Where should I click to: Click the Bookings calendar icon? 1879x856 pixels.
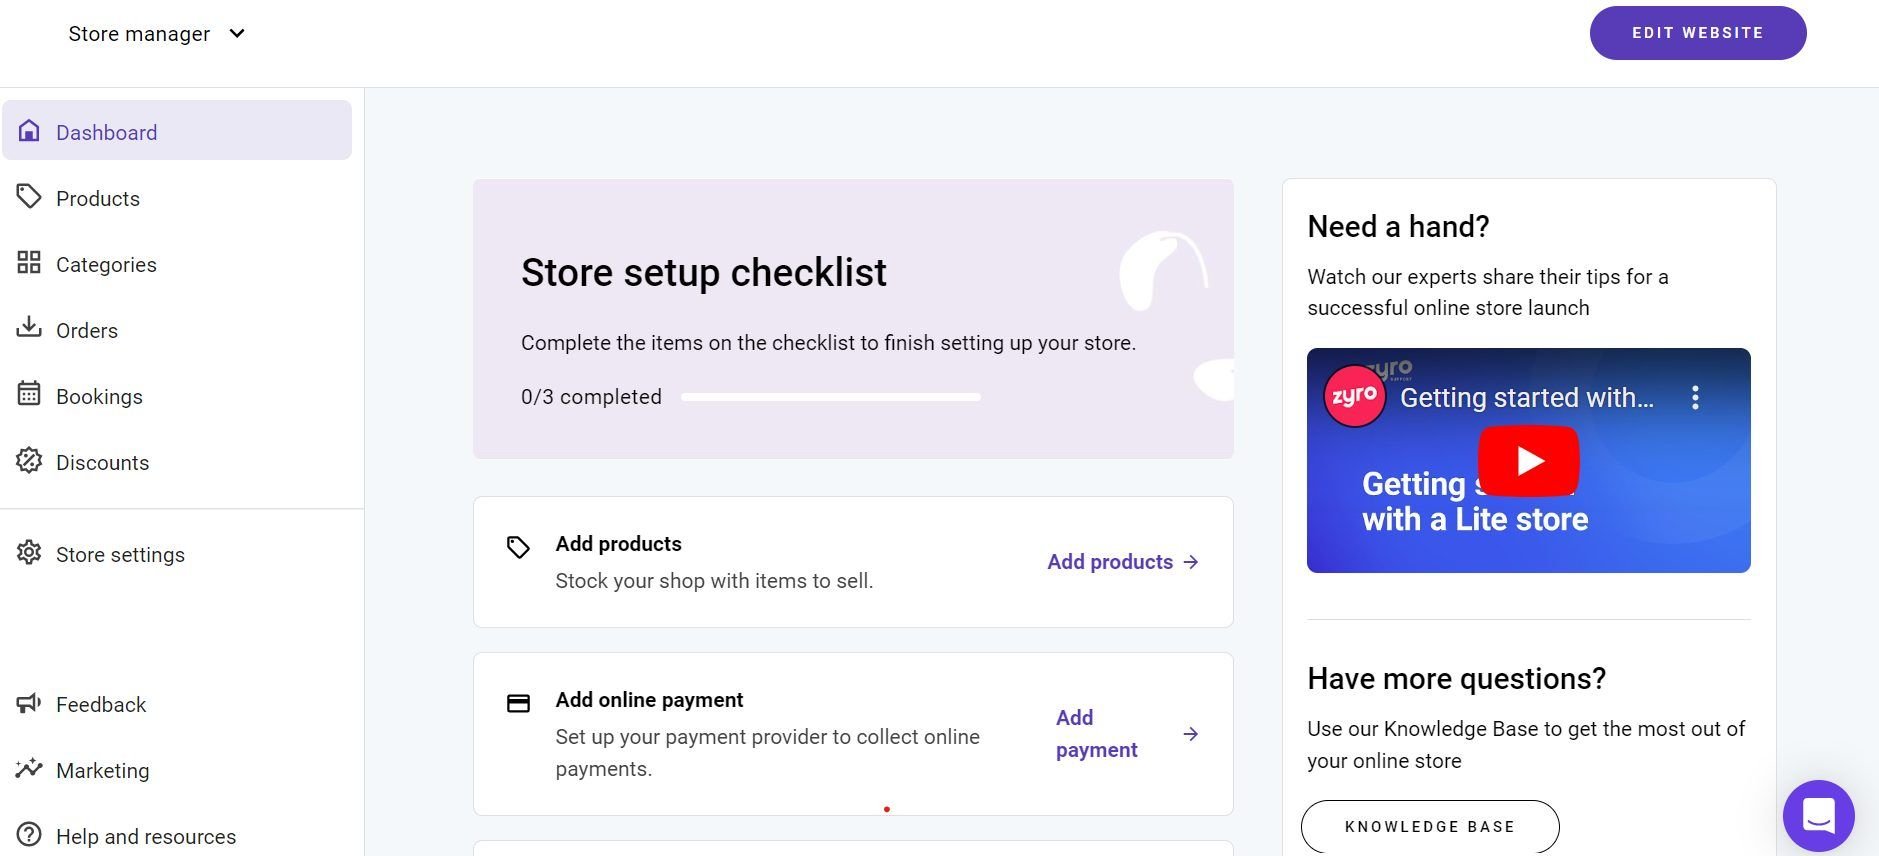click(x=29, y=393)
